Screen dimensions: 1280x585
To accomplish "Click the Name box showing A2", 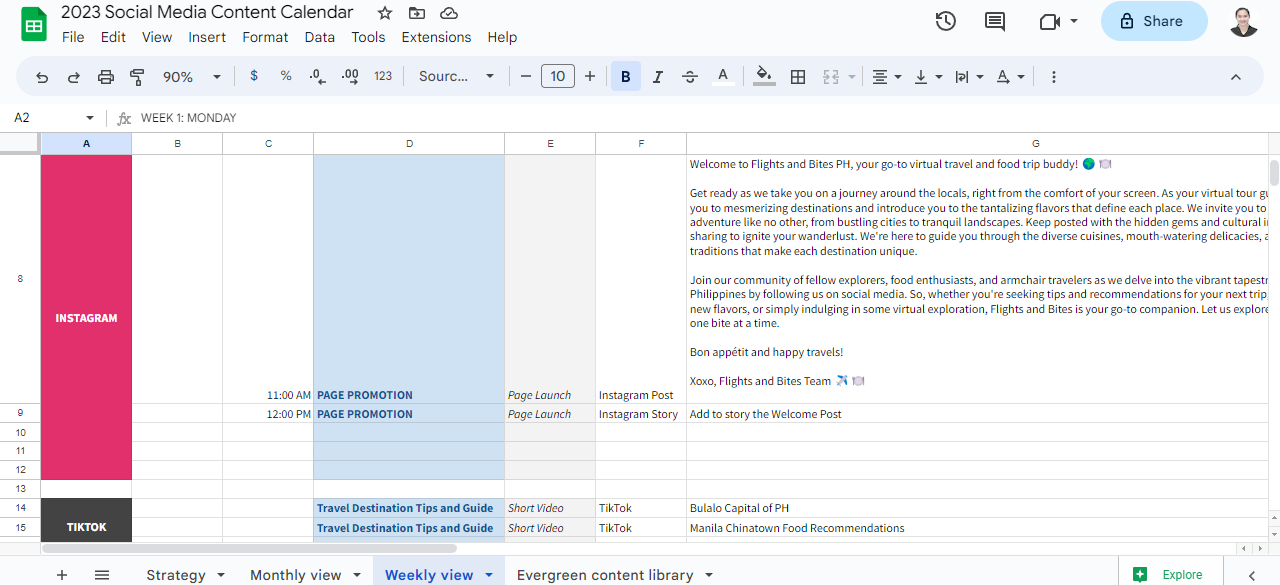I will 54,118.
